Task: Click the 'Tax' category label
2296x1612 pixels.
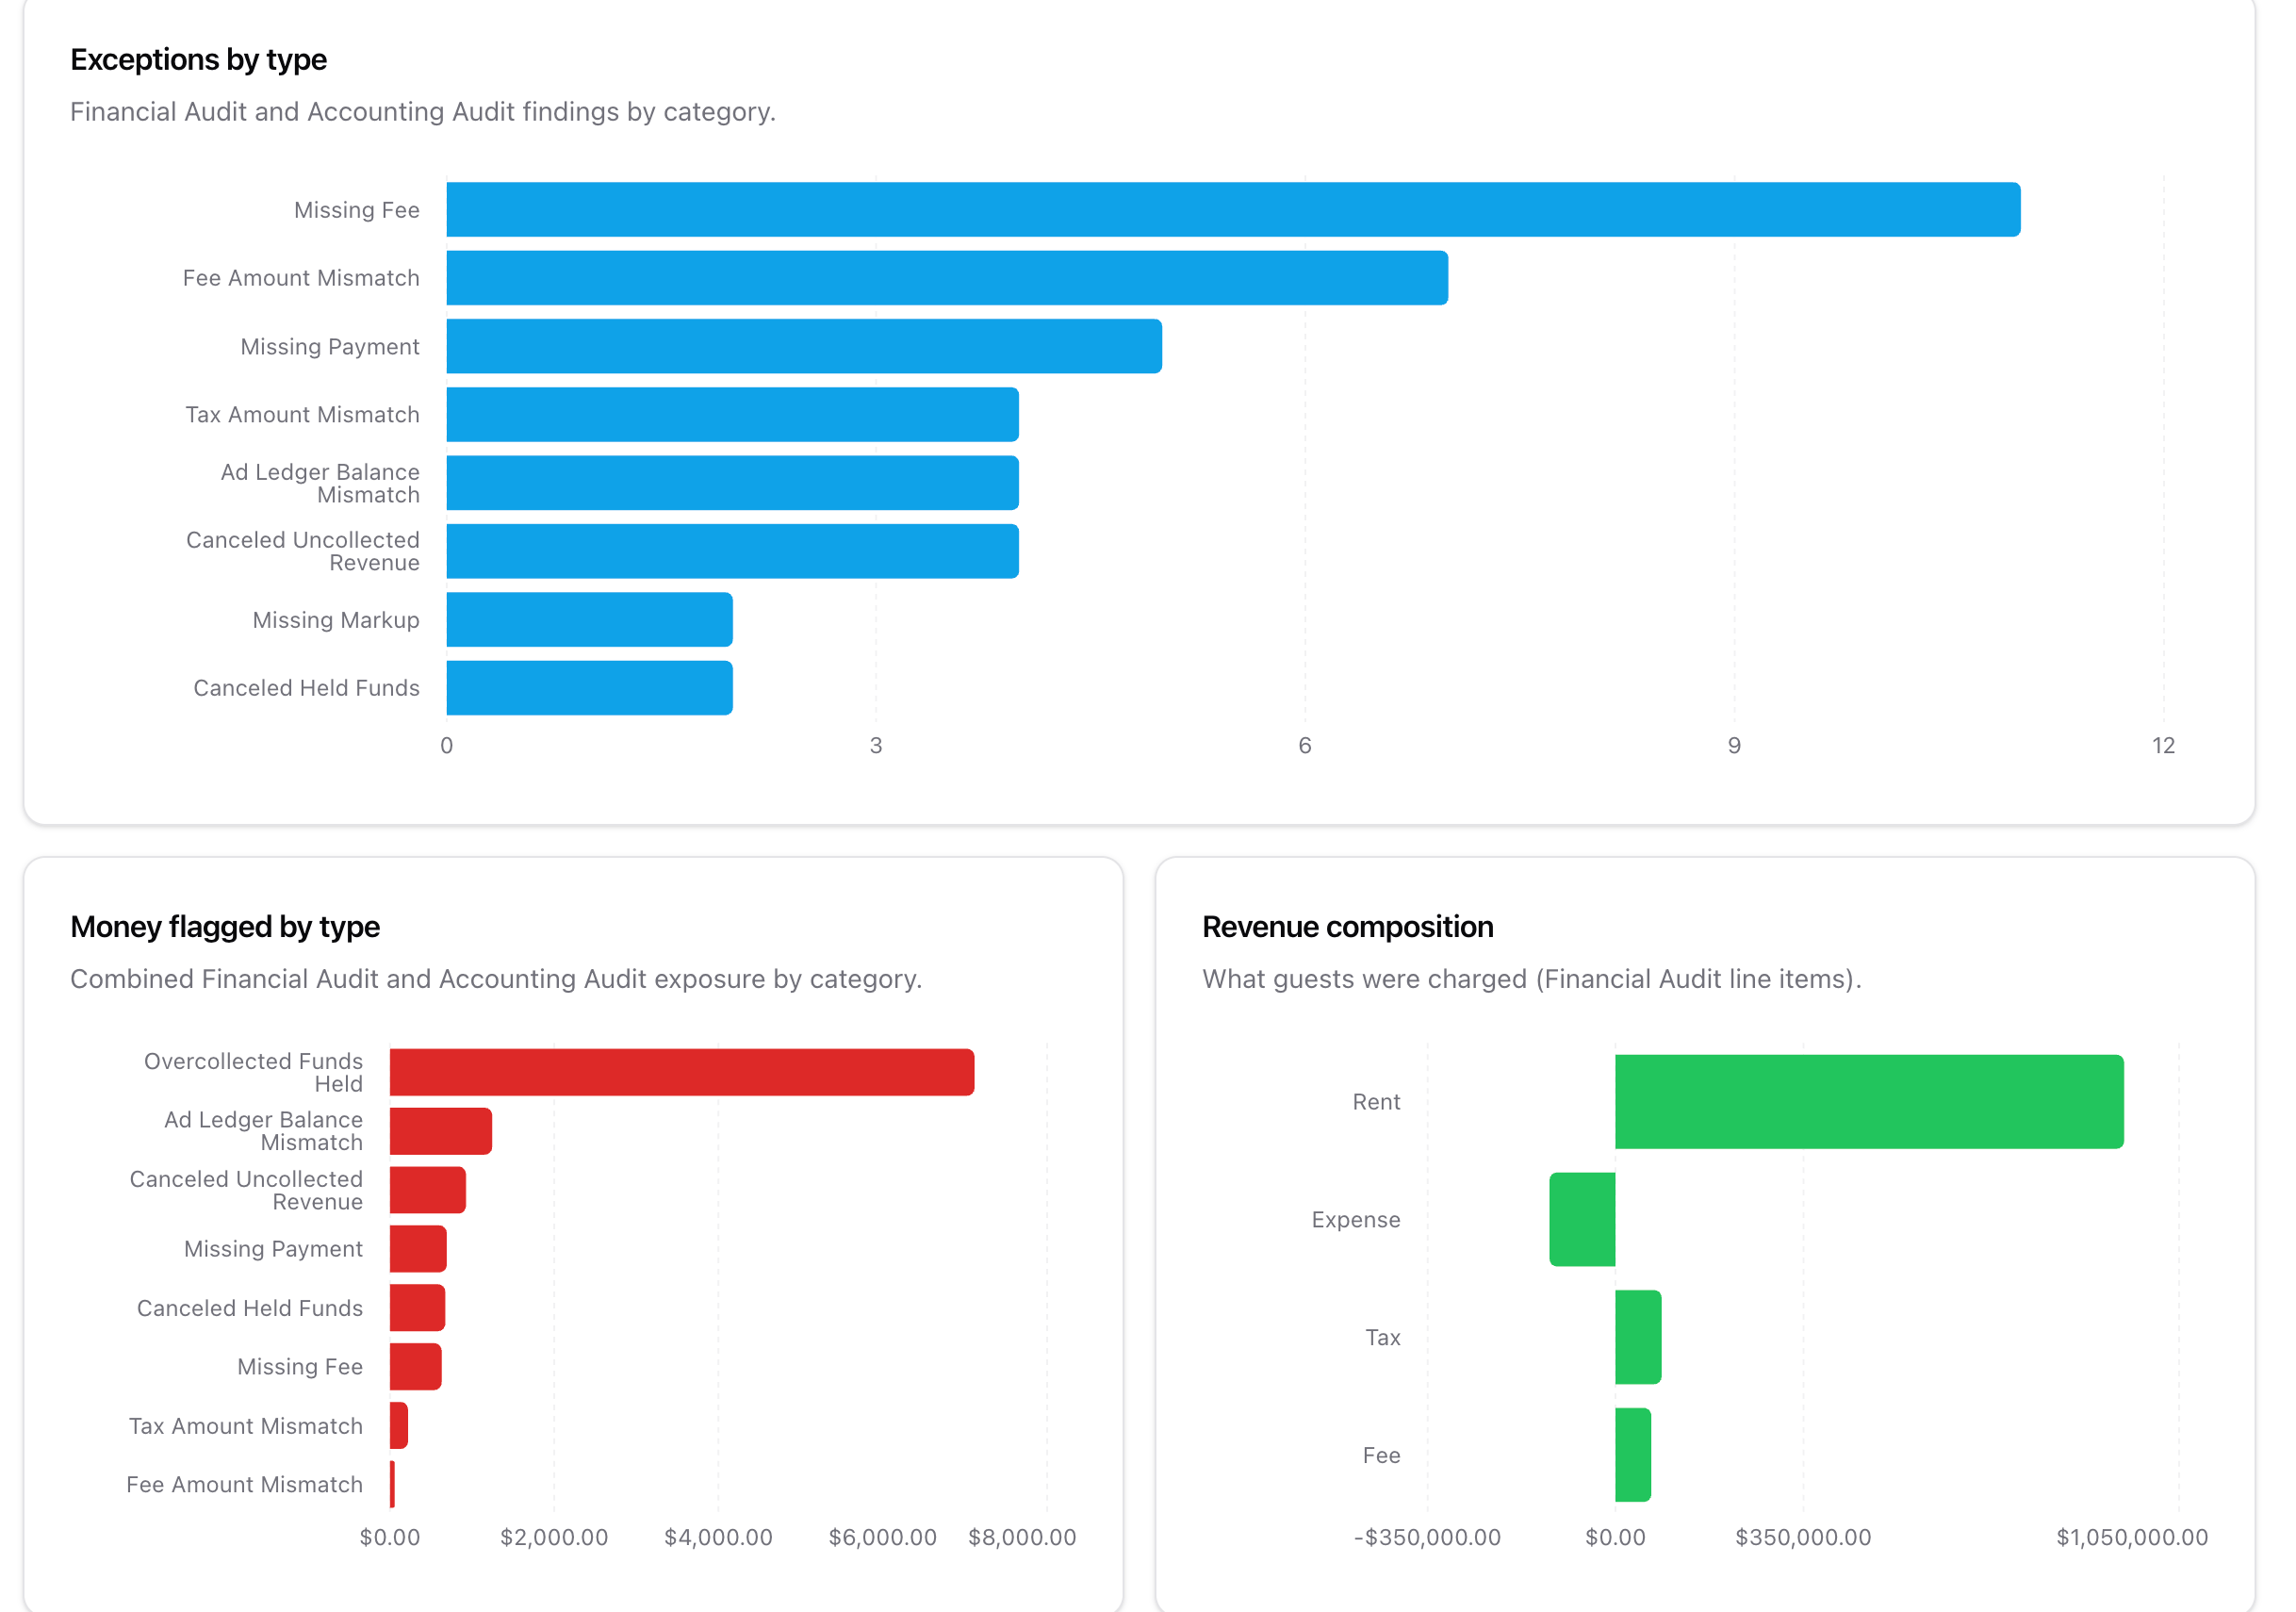Action: click(1383, 1338)
